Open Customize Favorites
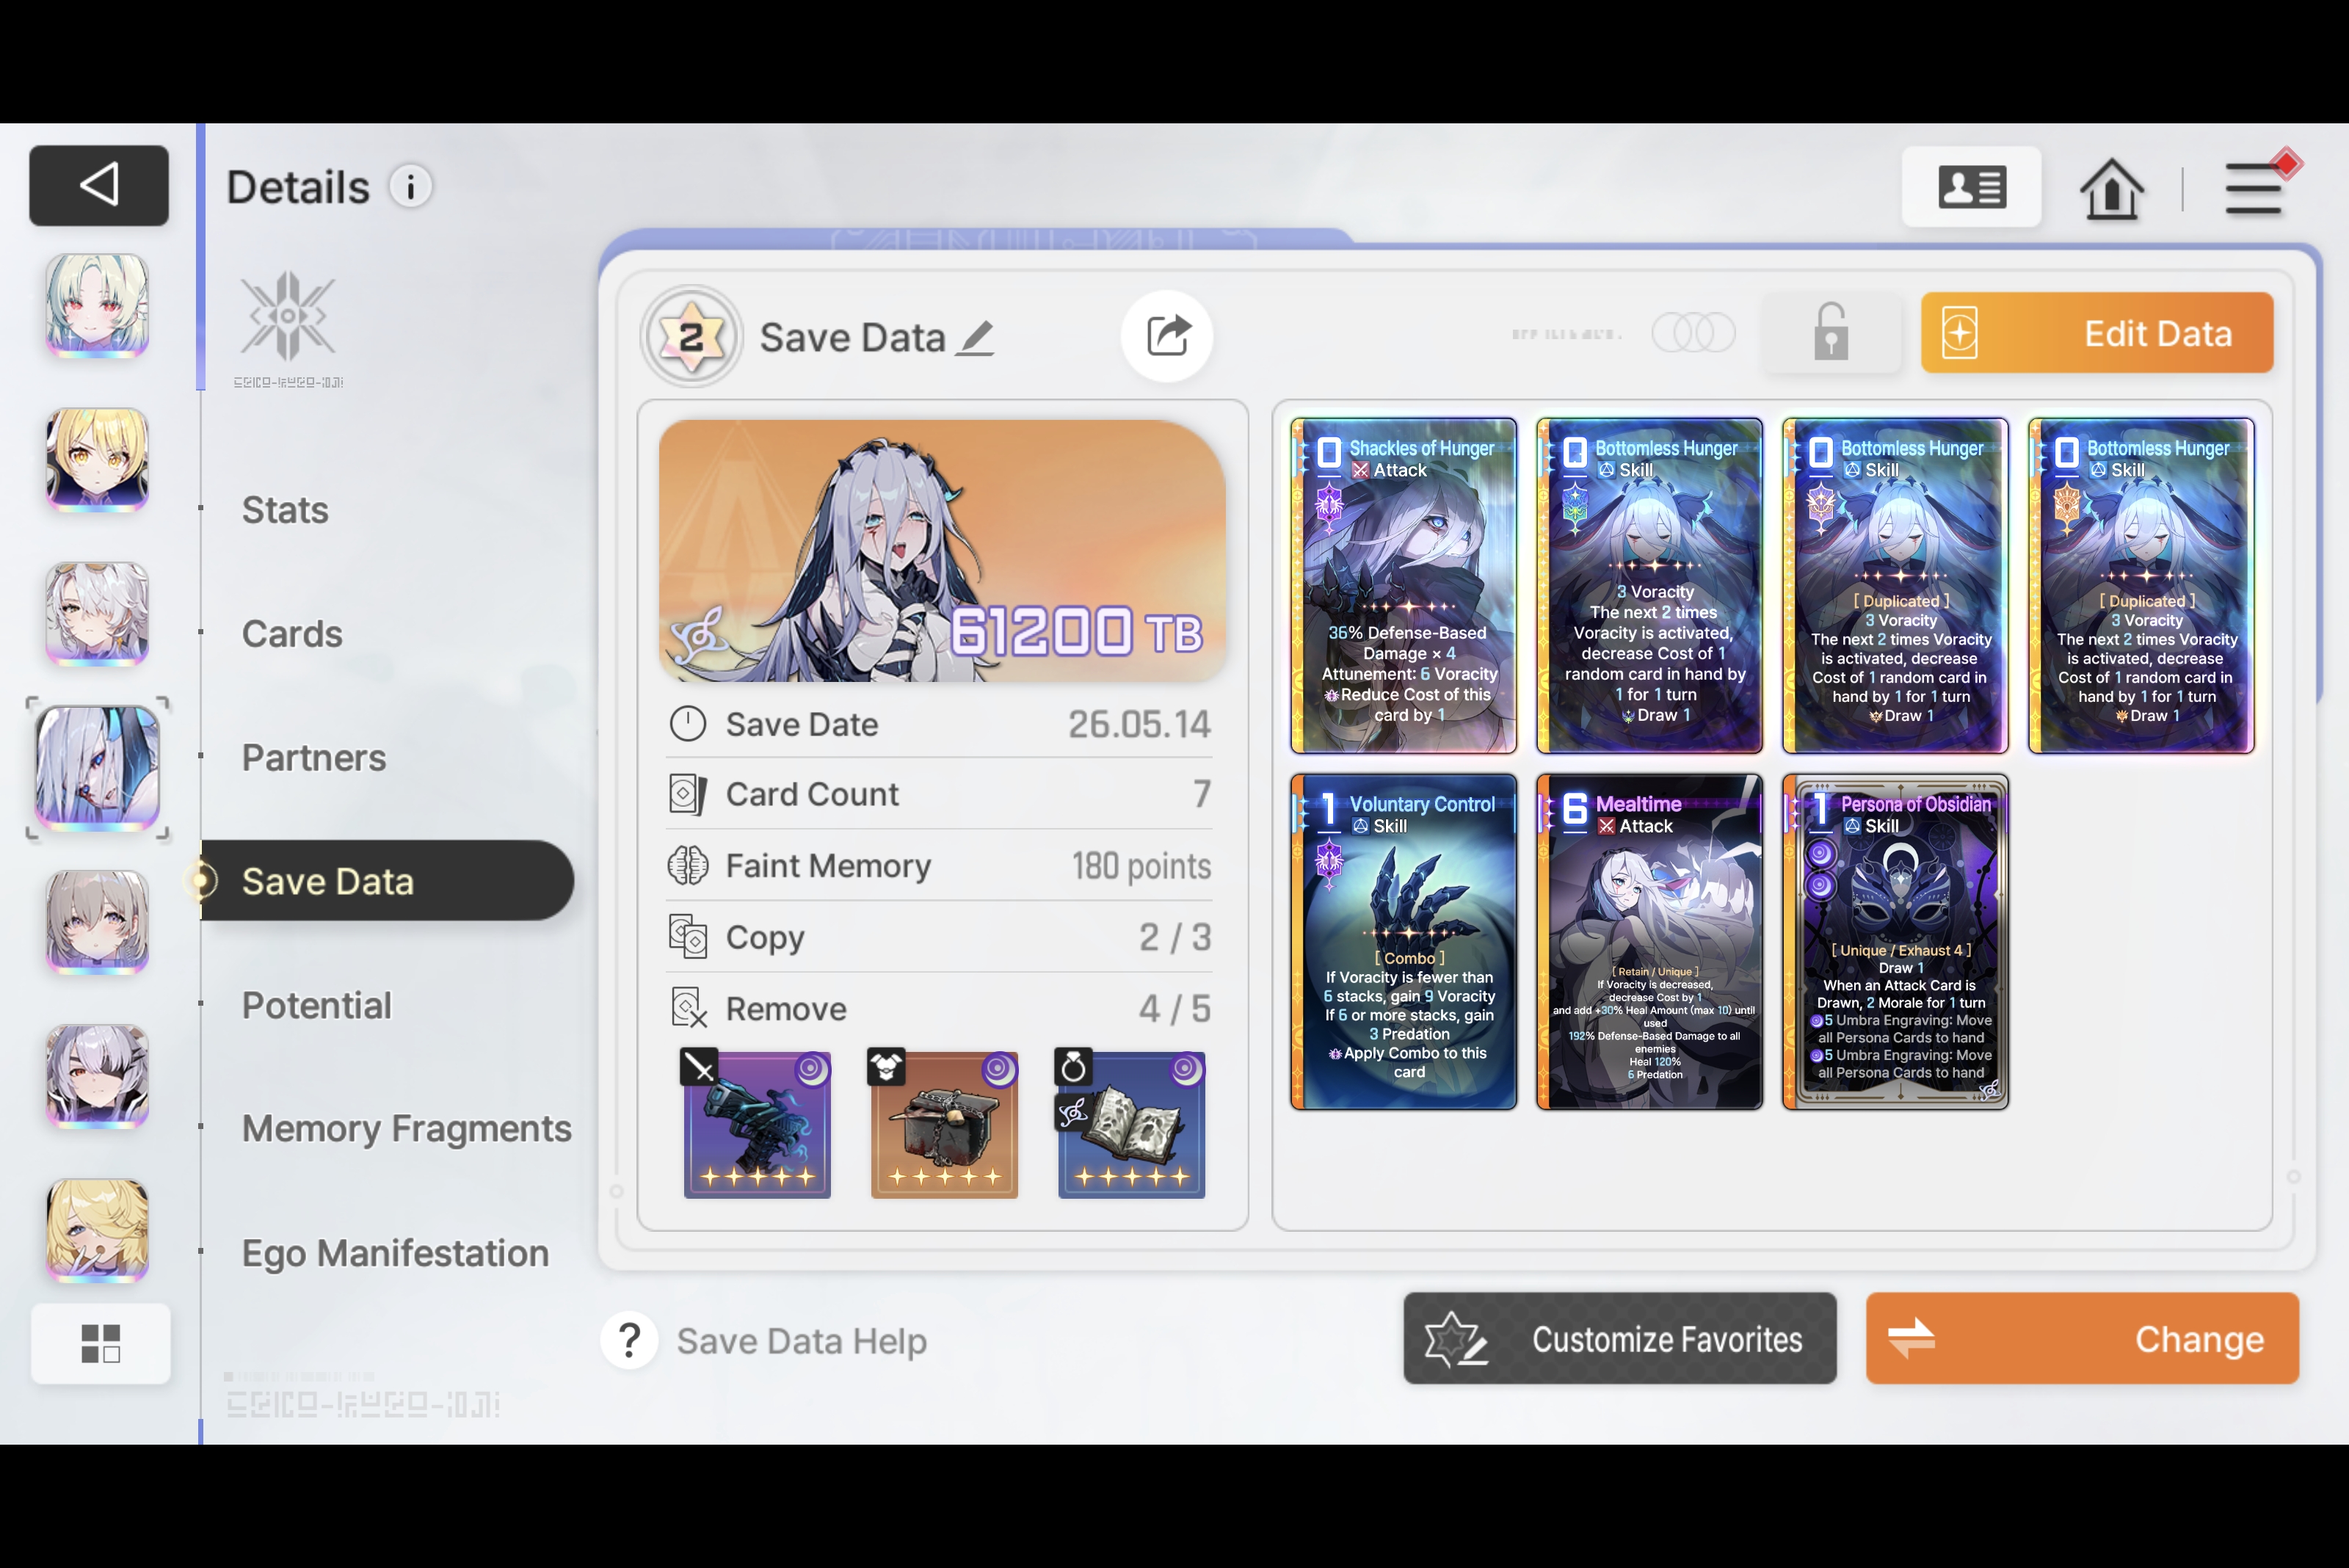The image size is (2349, 1568). tap(1620, 1338)
